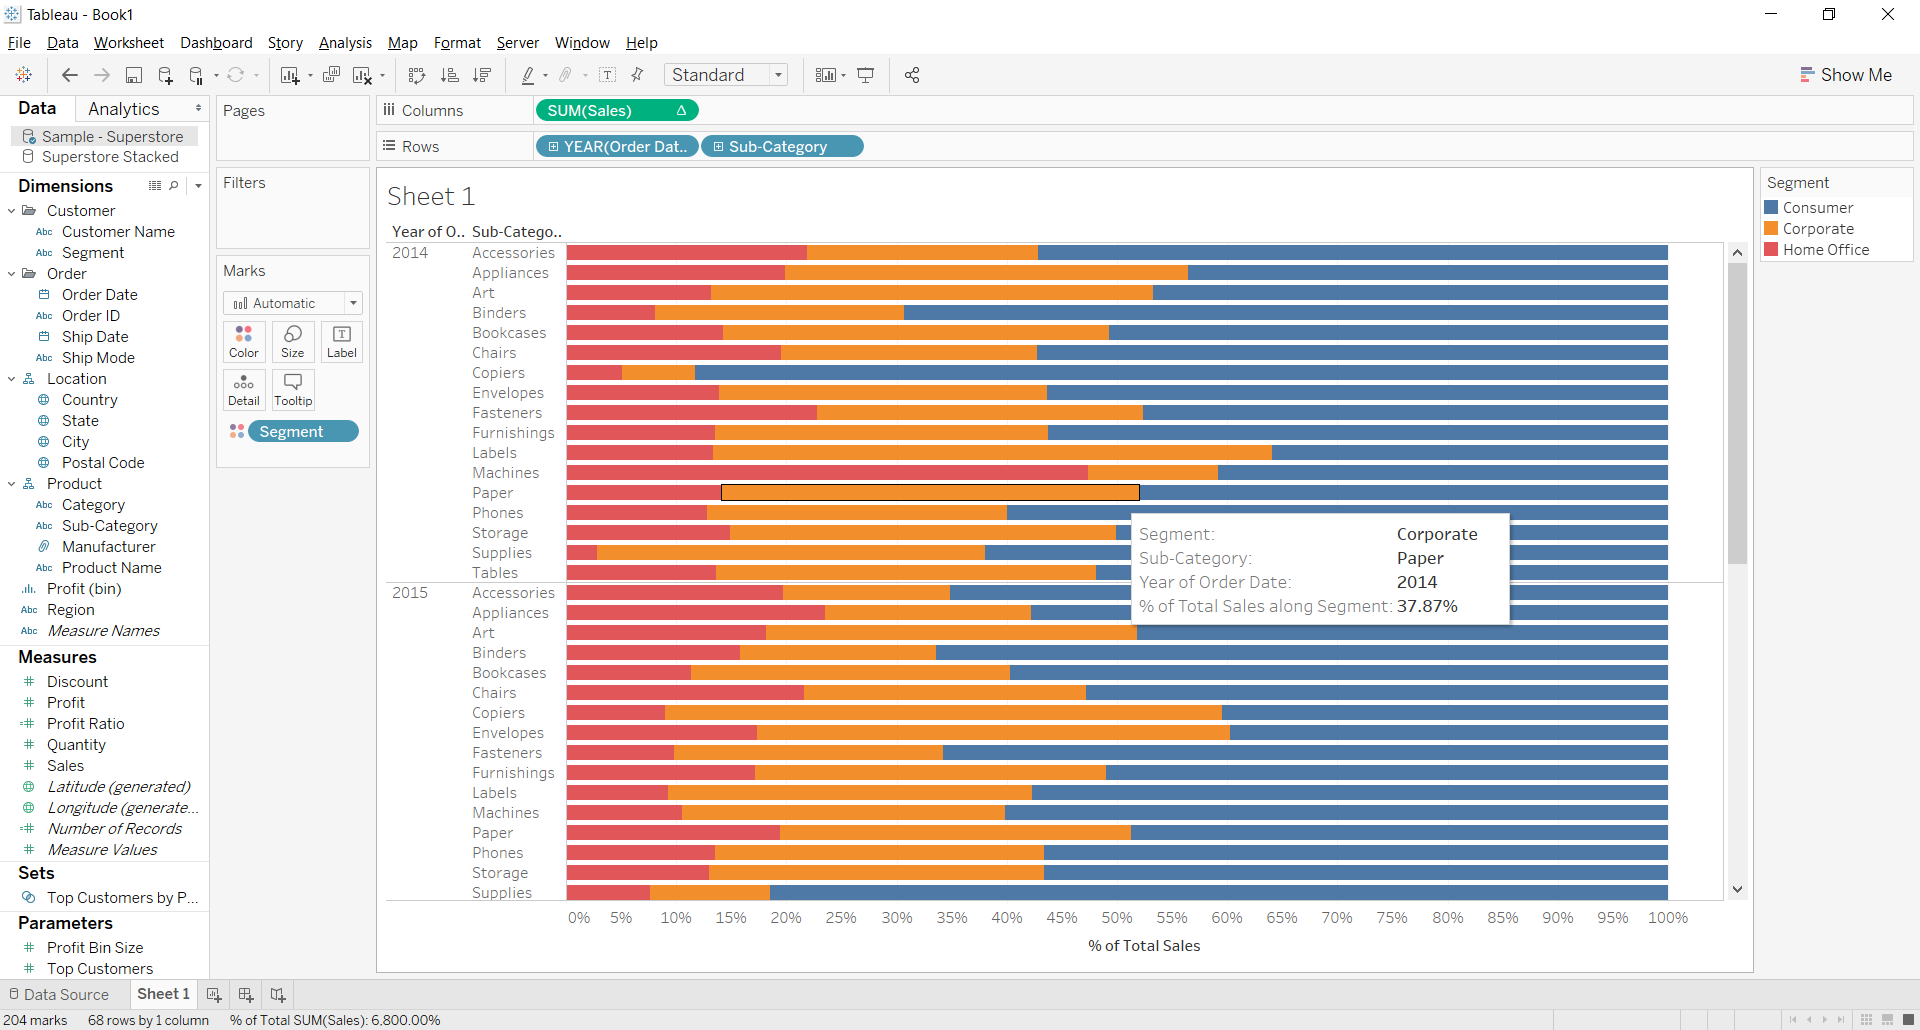The image size is (1920, 1030).
Task: Toggle mark labels in toolbar
Action: (607, 74)
